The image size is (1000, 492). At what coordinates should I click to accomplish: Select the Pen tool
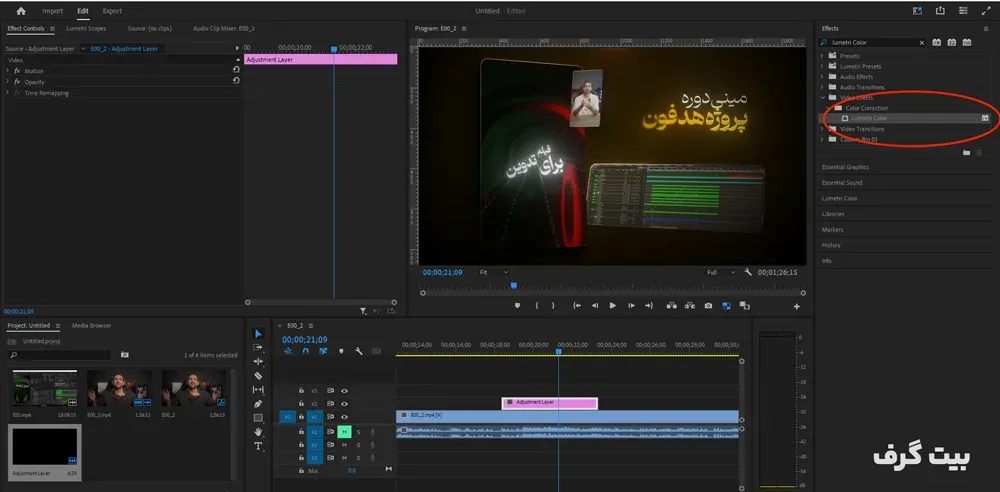258,404
